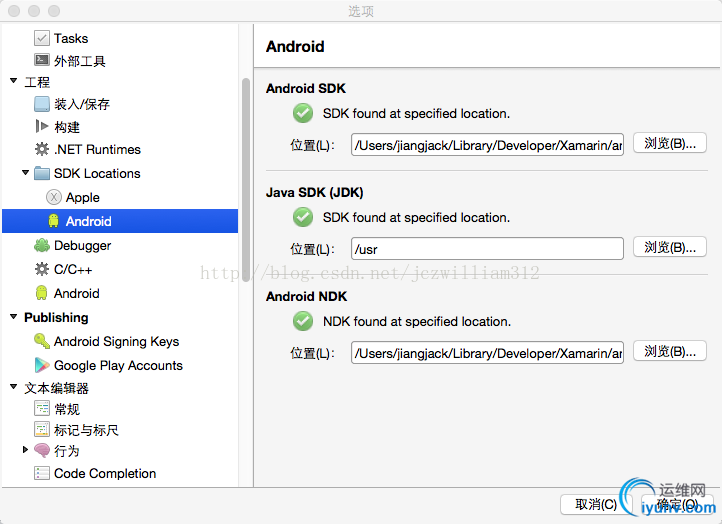Image resolution: width=722 pixels, height=524 pixels.
Task: Click the C/C++ gear icon
Action: (41, 269)
